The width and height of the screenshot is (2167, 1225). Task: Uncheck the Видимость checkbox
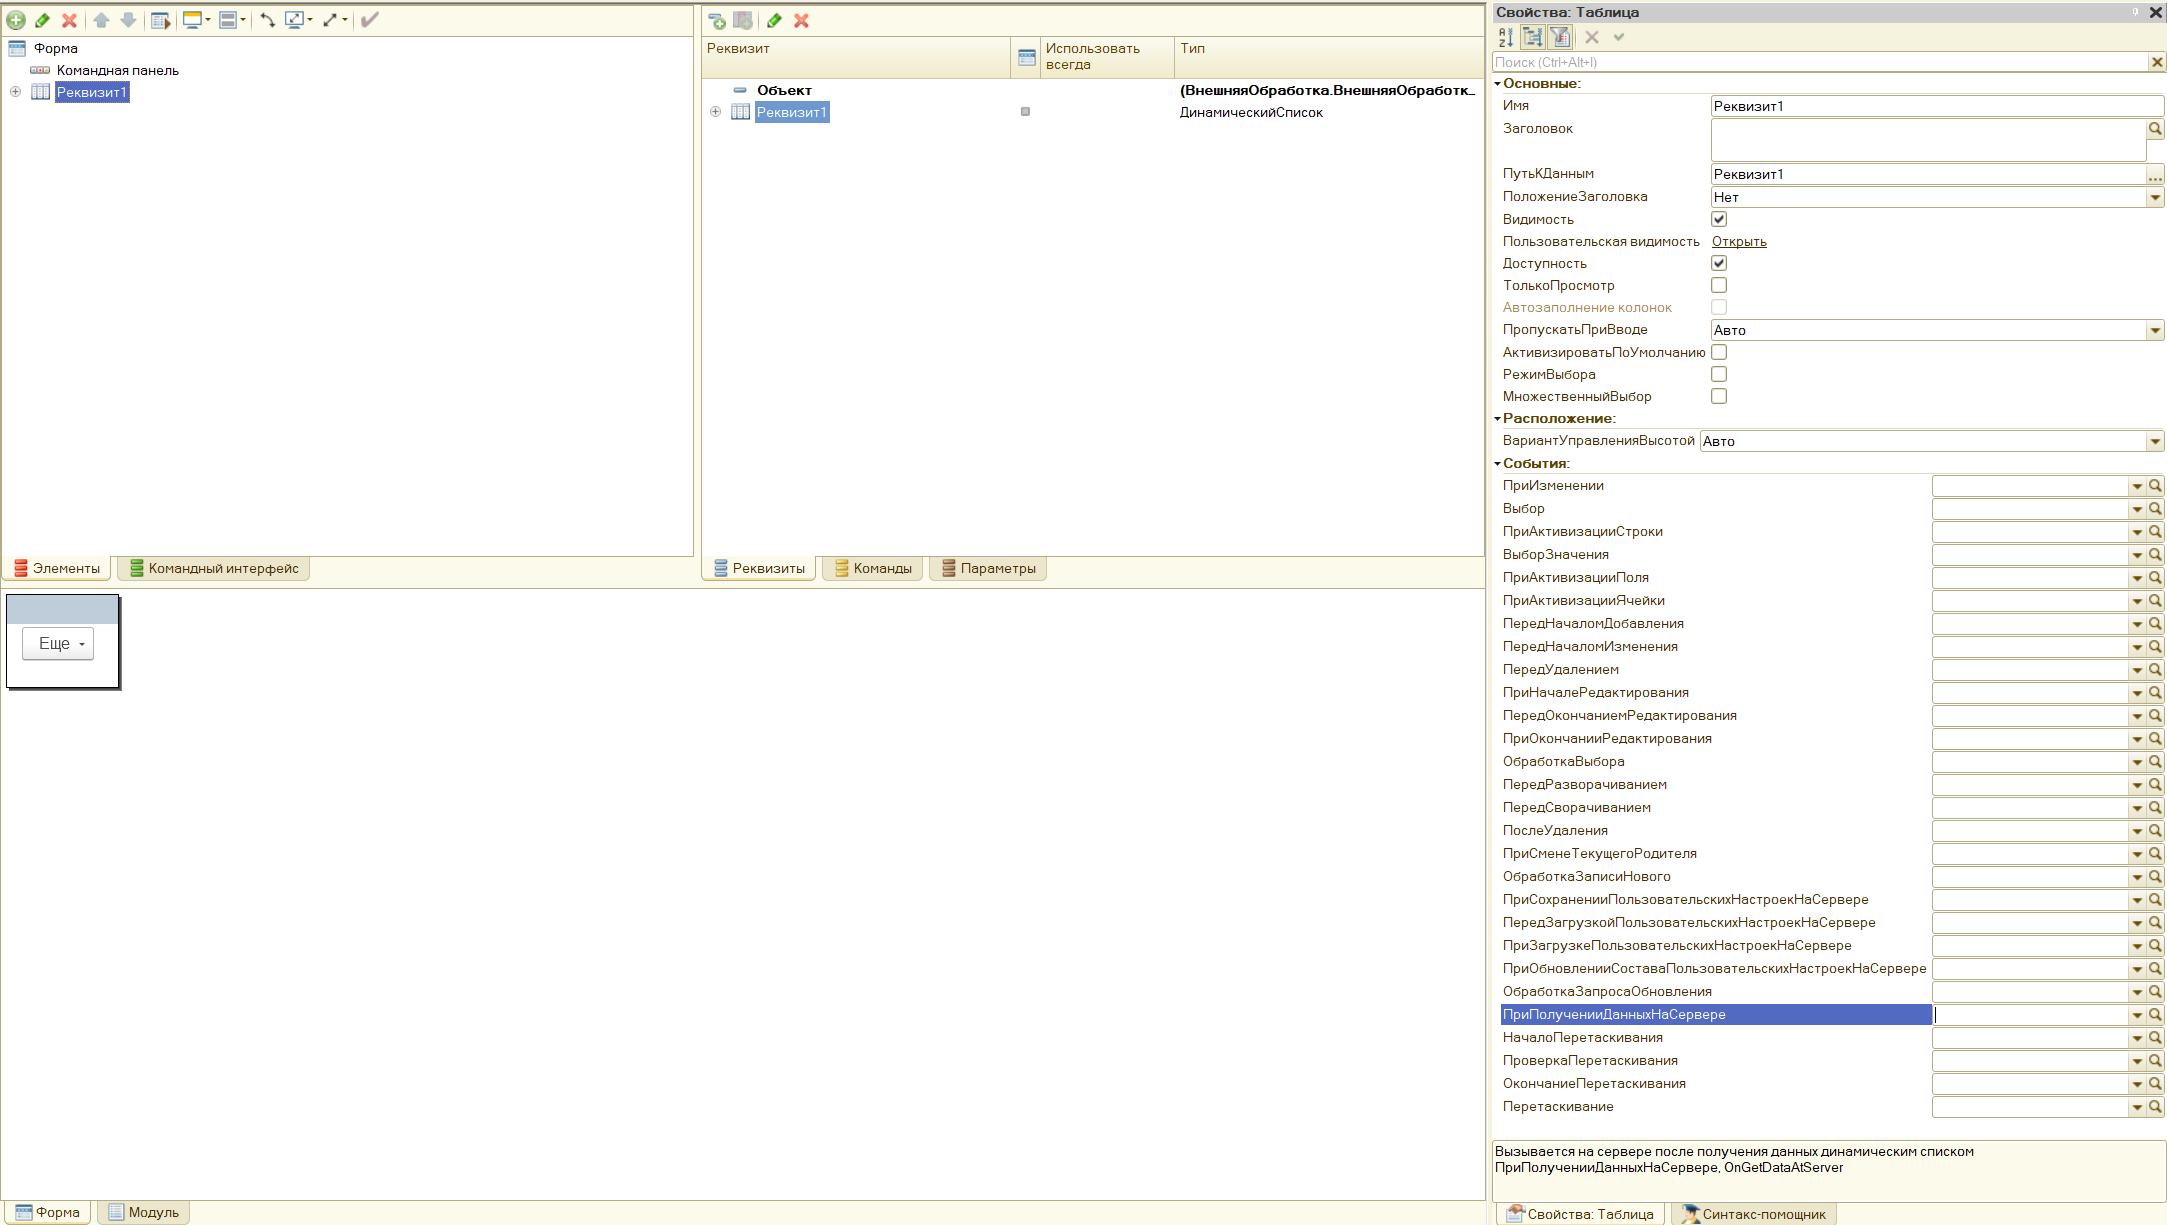coord(1719,219)
